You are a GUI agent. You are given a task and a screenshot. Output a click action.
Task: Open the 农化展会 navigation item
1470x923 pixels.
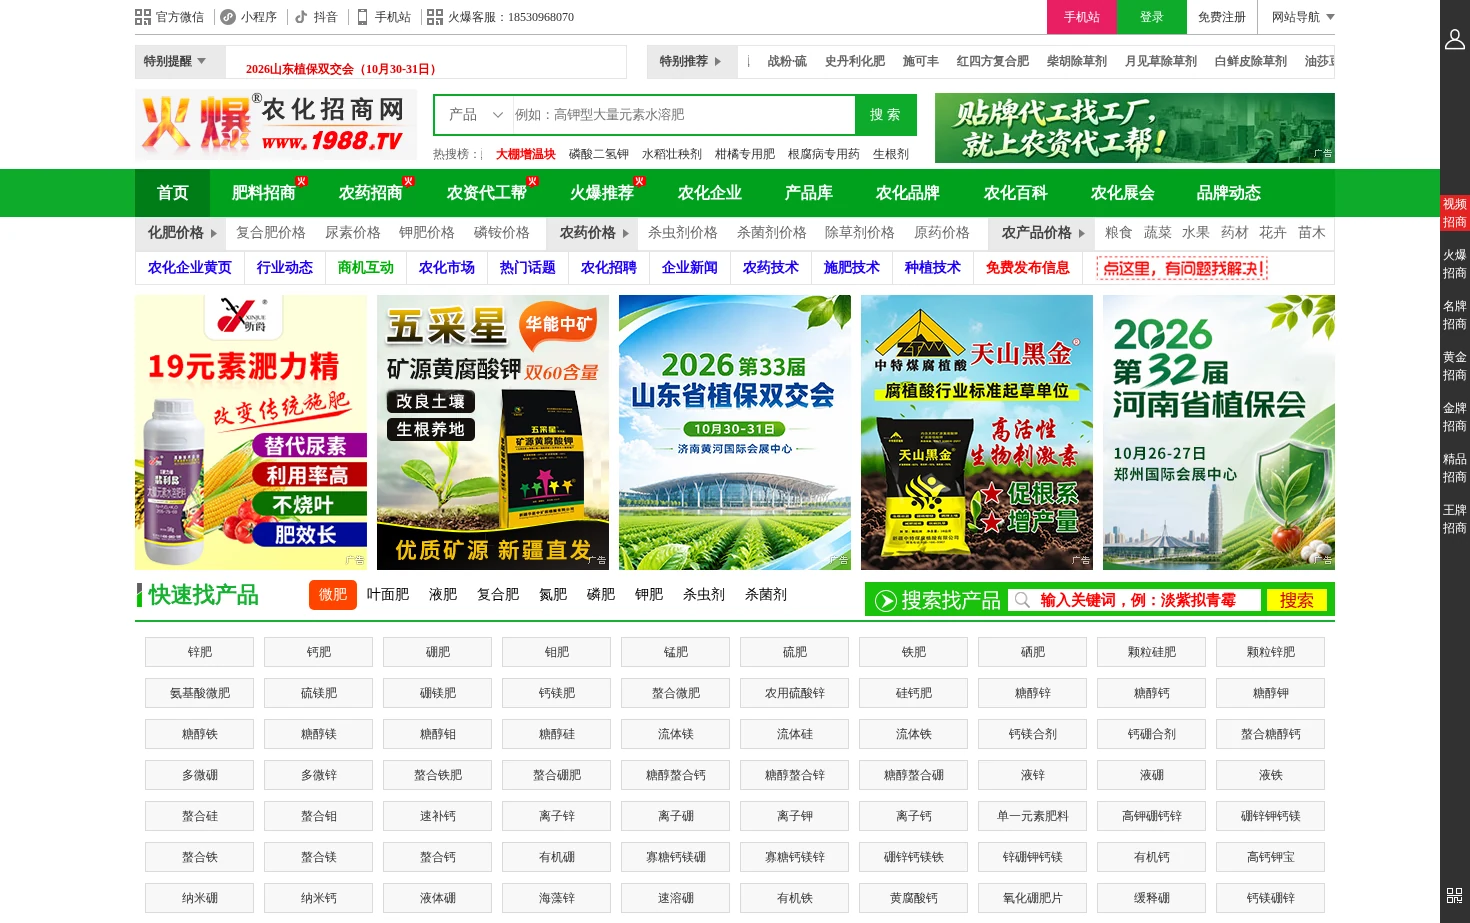pyautogui.click(x=1123, y=193)
